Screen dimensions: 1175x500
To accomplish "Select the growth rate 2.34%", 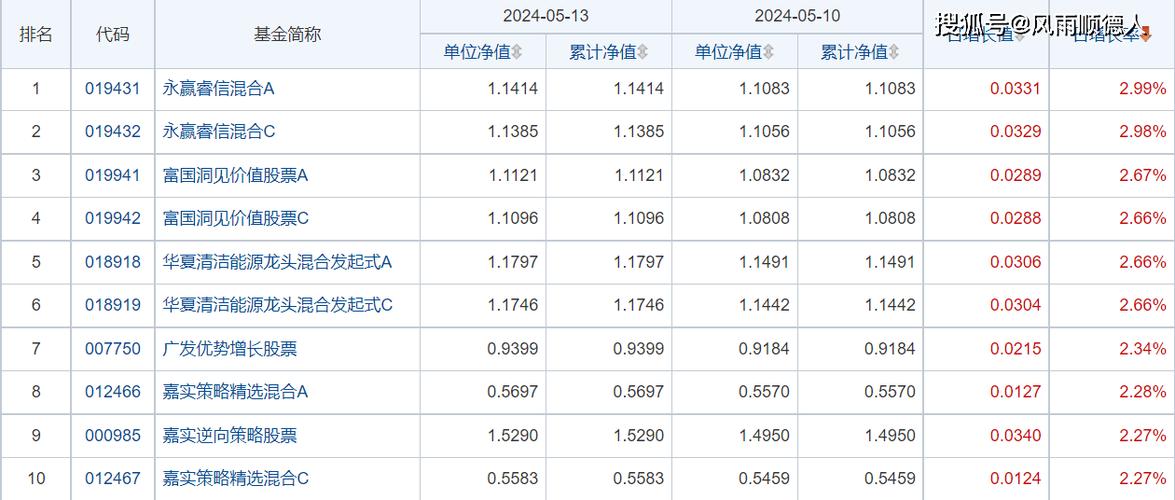I will click(x=1143, y=349).
